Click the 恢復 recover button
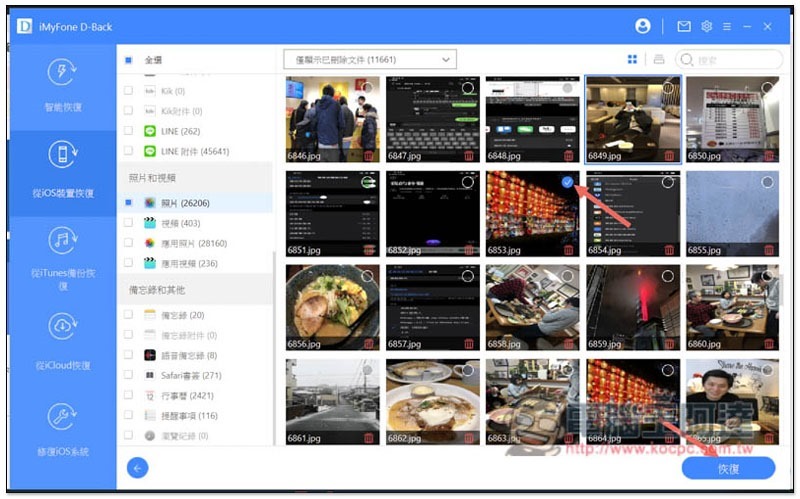This screenshot has width=800, height=499. click(x=728, y=468)
